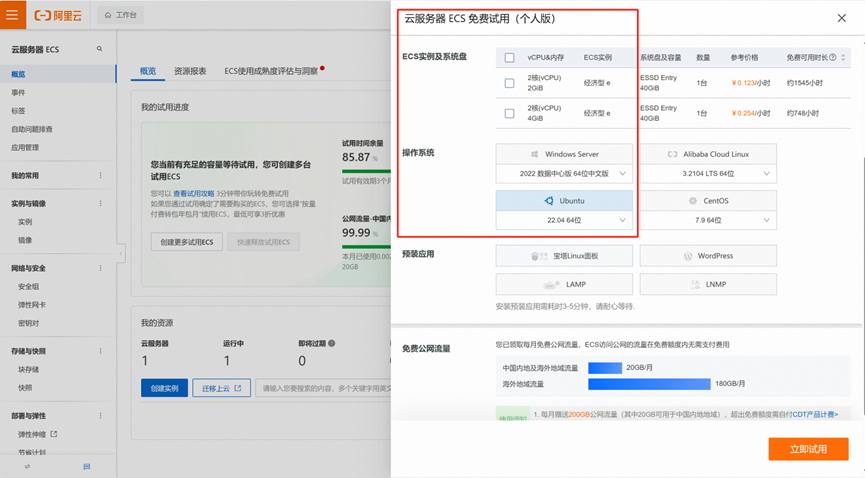Viewport: 865px width, 478px height.
Task: Switch to the 资源报表 tab
Action: click(x=190, y=71)
